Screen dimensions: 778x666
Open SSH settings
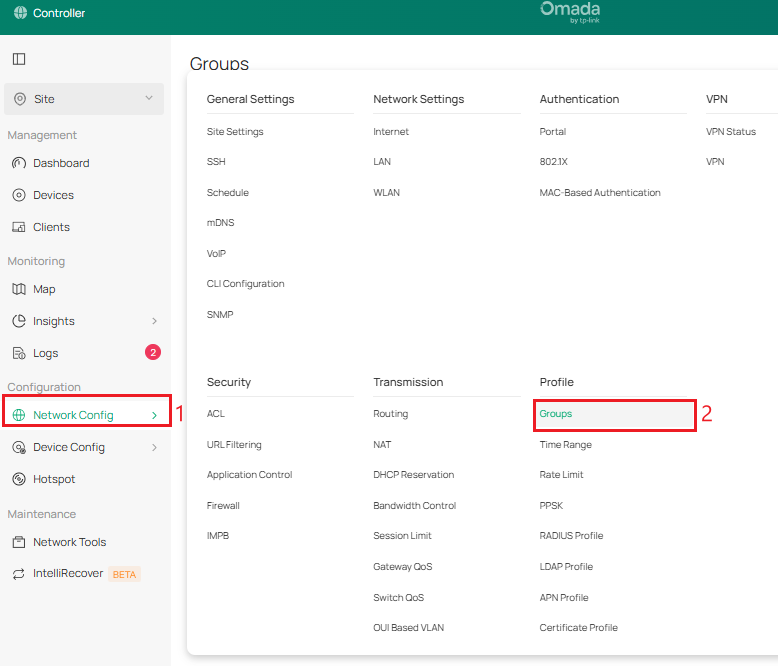[216, 161]
